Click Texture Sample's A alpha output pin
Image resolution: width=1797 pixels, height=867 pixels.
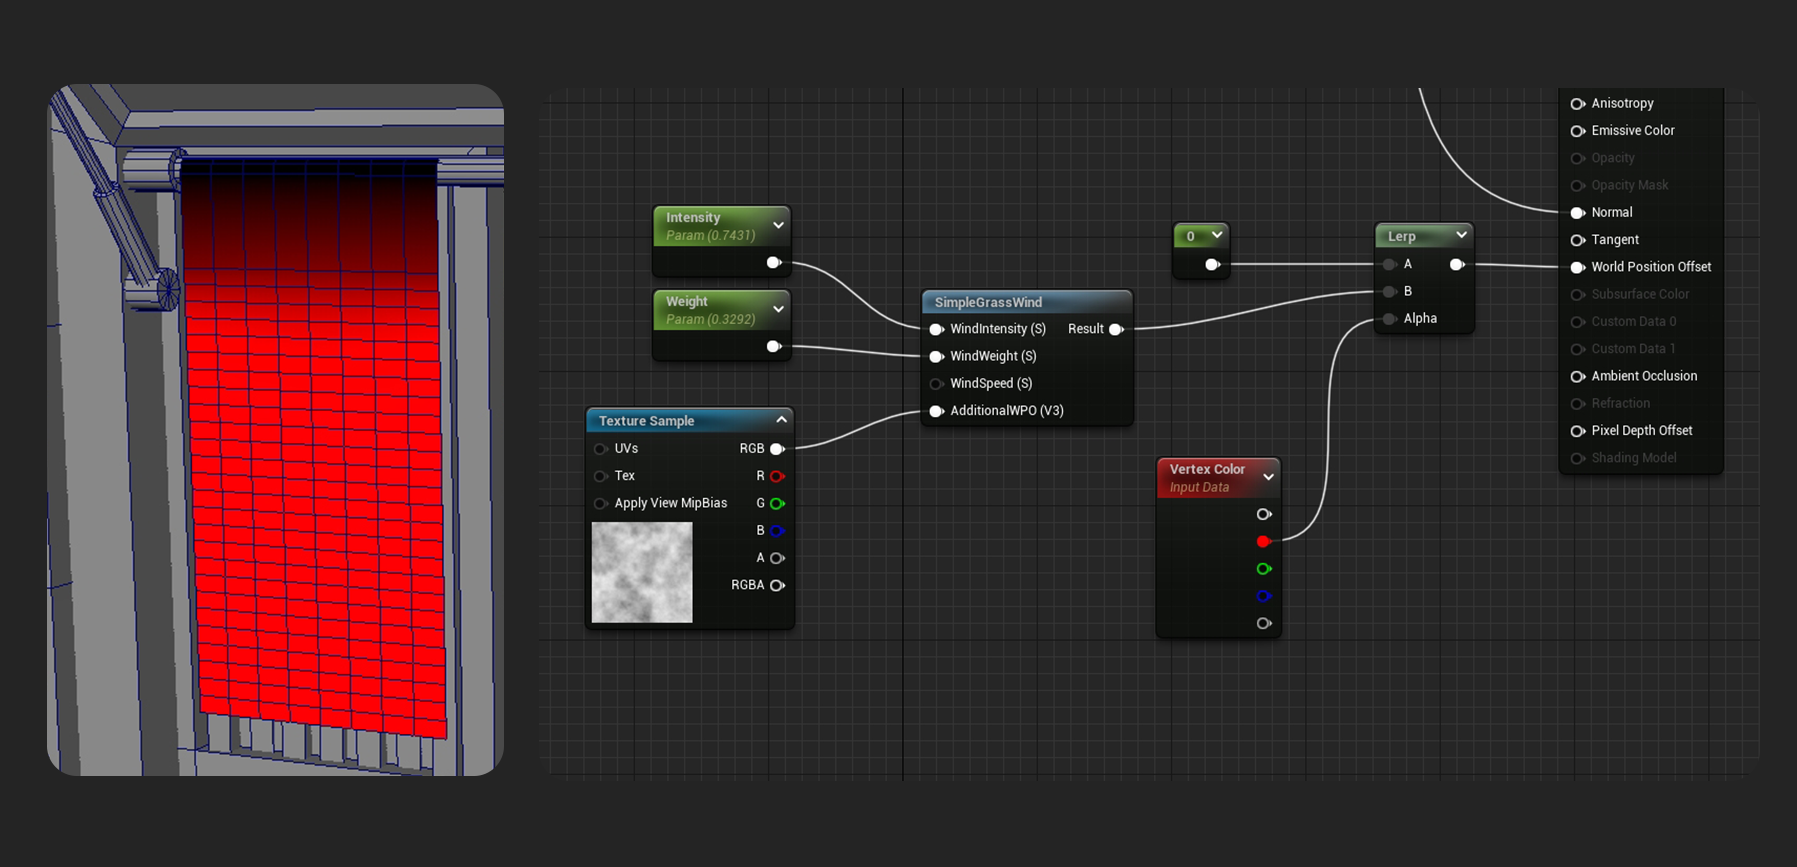[777, 558]
